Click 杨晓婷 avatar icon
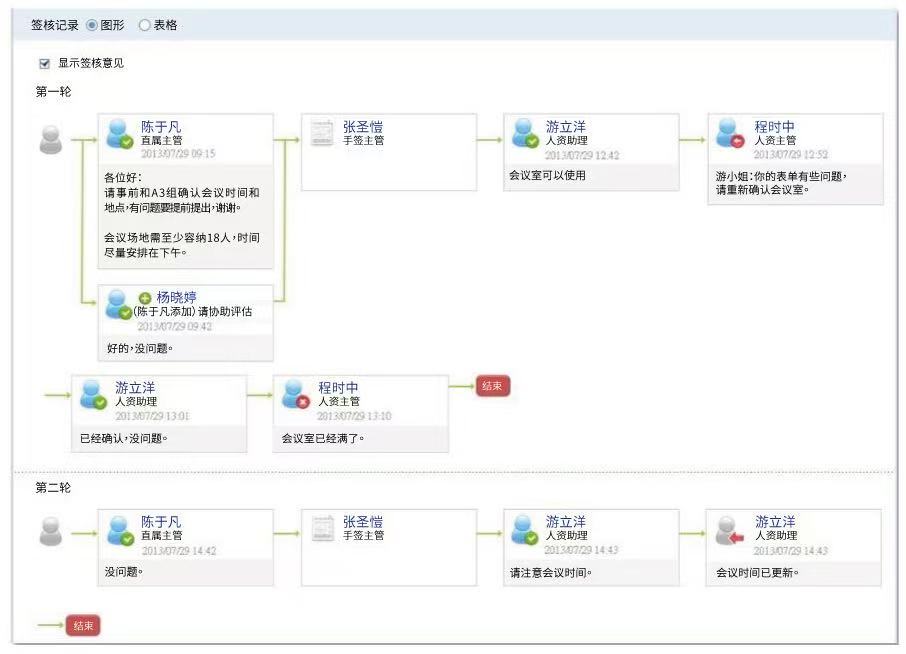Image resolution: width=906 pixels, height=654 pixels. [x=120, y=304]
